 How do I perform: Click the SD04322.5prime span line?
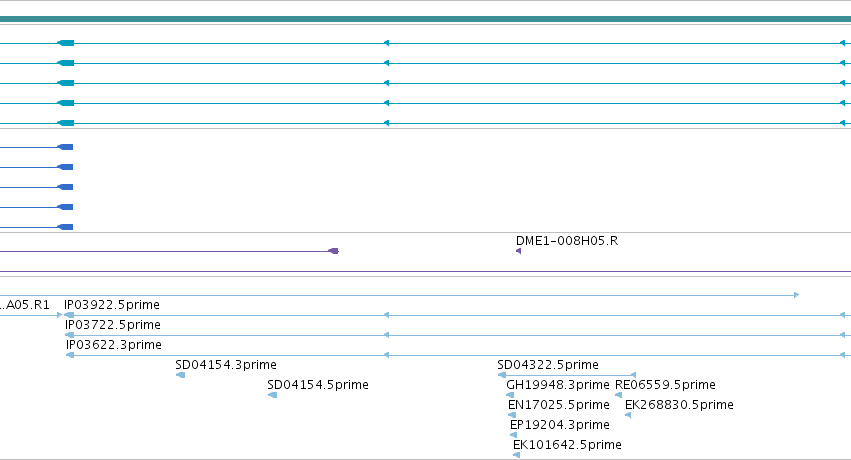(567, 375)
